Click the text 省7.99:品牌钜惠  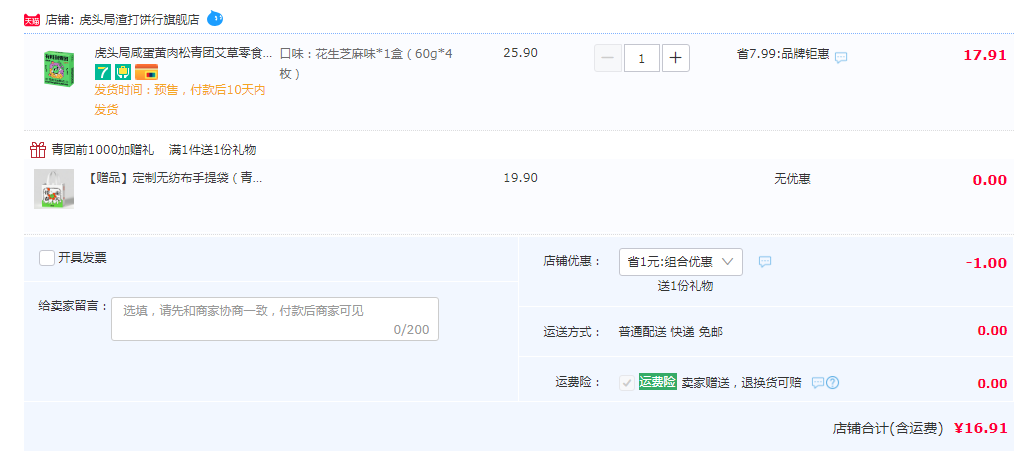pyautogui.click(x=783, y=54)
